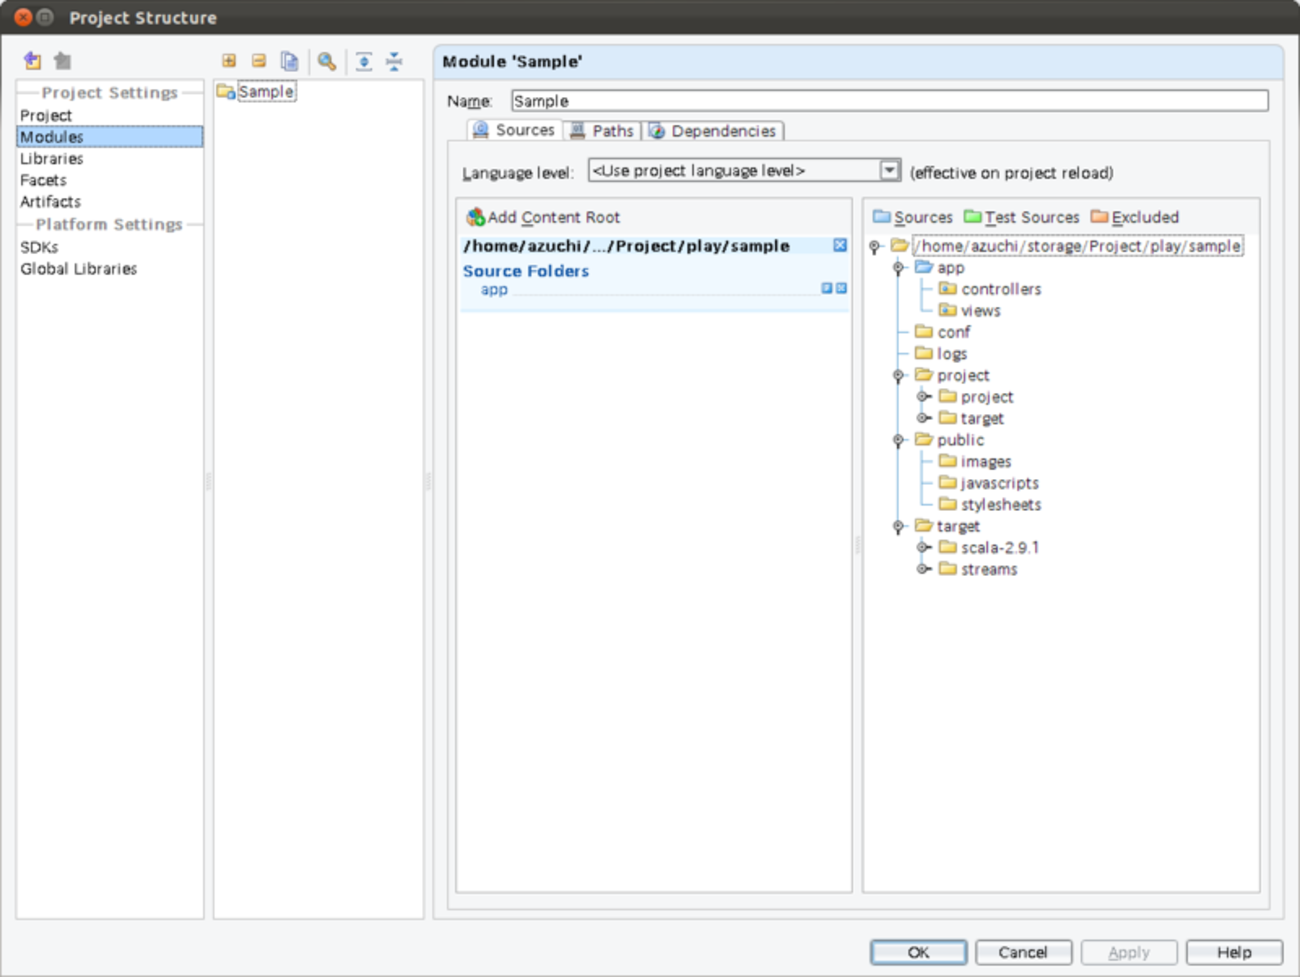Click the back navigation arrow icon
The height and width of the screenshot is (977, 1300).
32,61
